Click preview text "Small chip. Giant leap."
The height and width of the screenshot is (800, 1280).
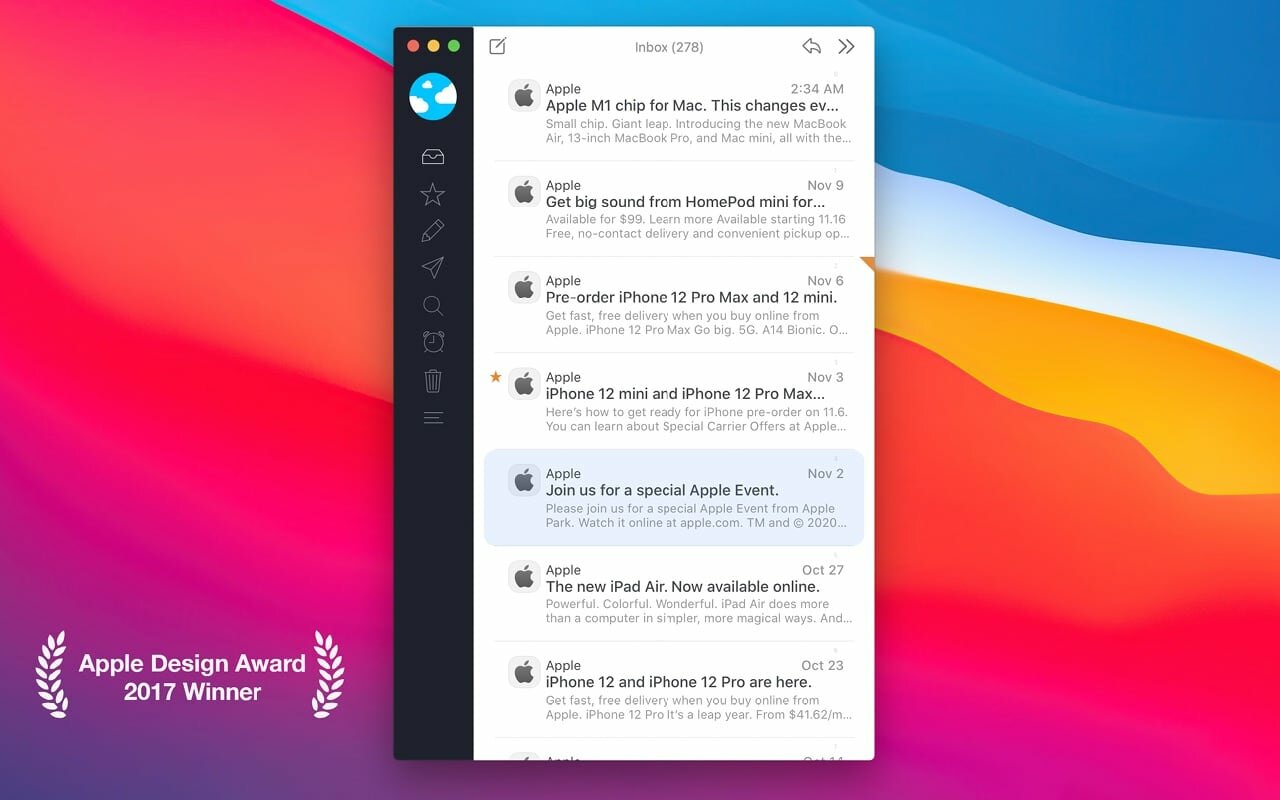click(x=608, y=124)
